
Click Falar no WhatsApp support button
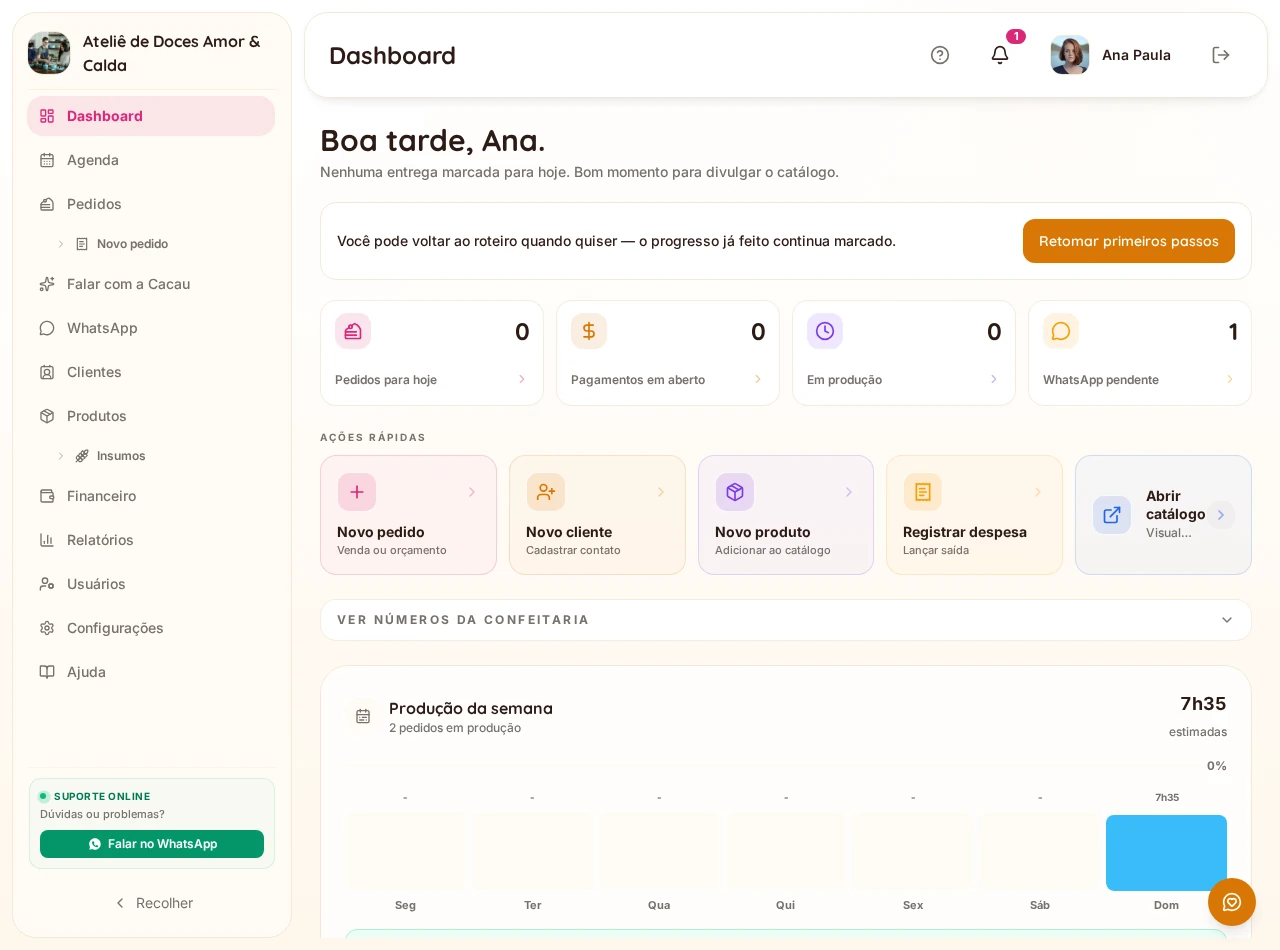[x=152, y=844]
